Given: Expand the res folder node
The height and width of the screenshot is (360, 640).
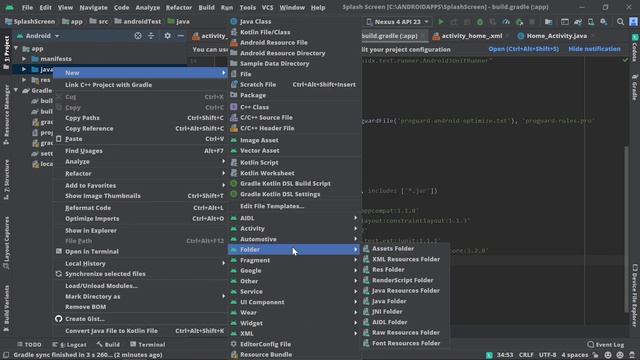Looking at the screenshot, I should point(24,80).
